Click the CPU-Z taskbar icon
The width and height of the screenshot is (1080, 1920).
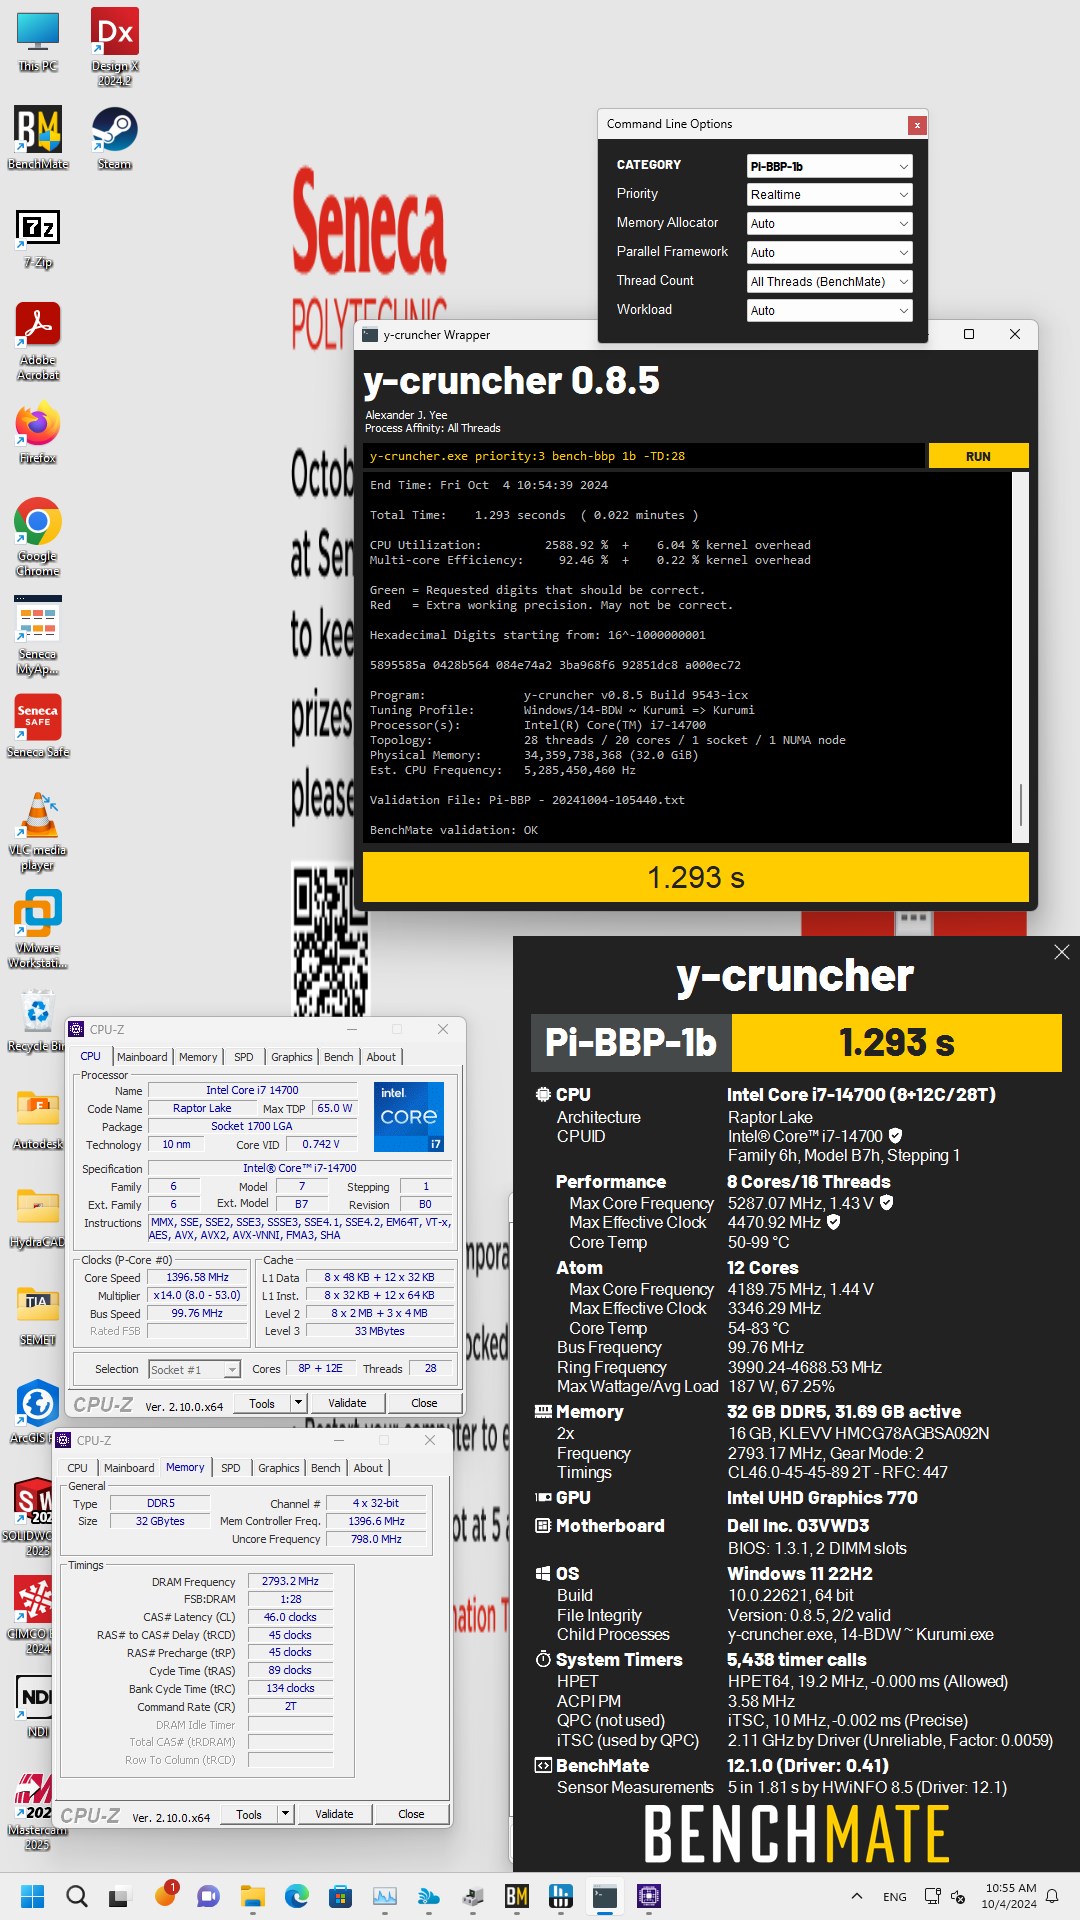(648, 1896)
